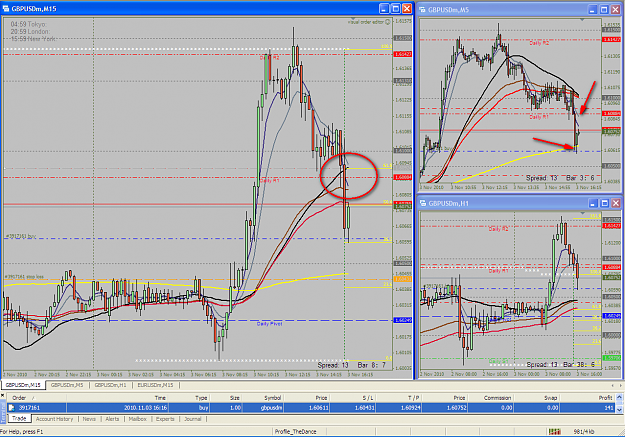Click the #3917161 stop loss line label
This screenshot has height=437, width=625.
pos(24,277)
